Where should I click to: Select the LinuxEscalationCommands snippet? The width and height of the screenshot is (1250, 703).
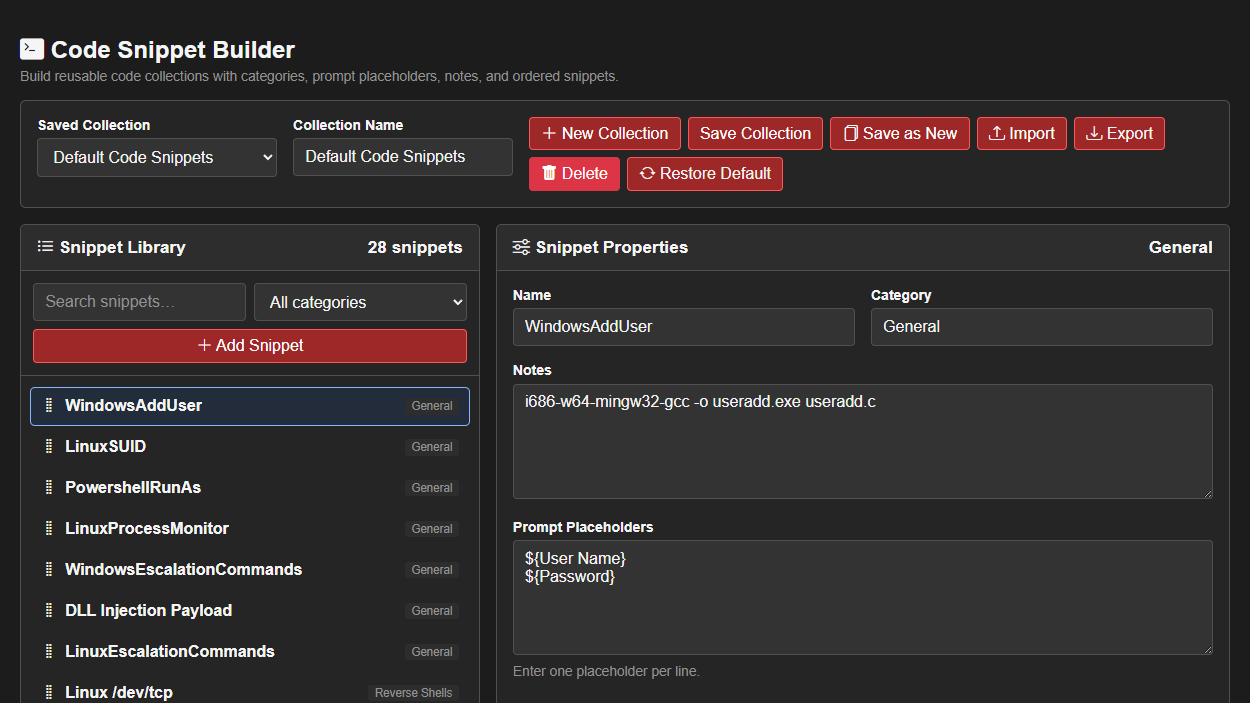point(250,652)
